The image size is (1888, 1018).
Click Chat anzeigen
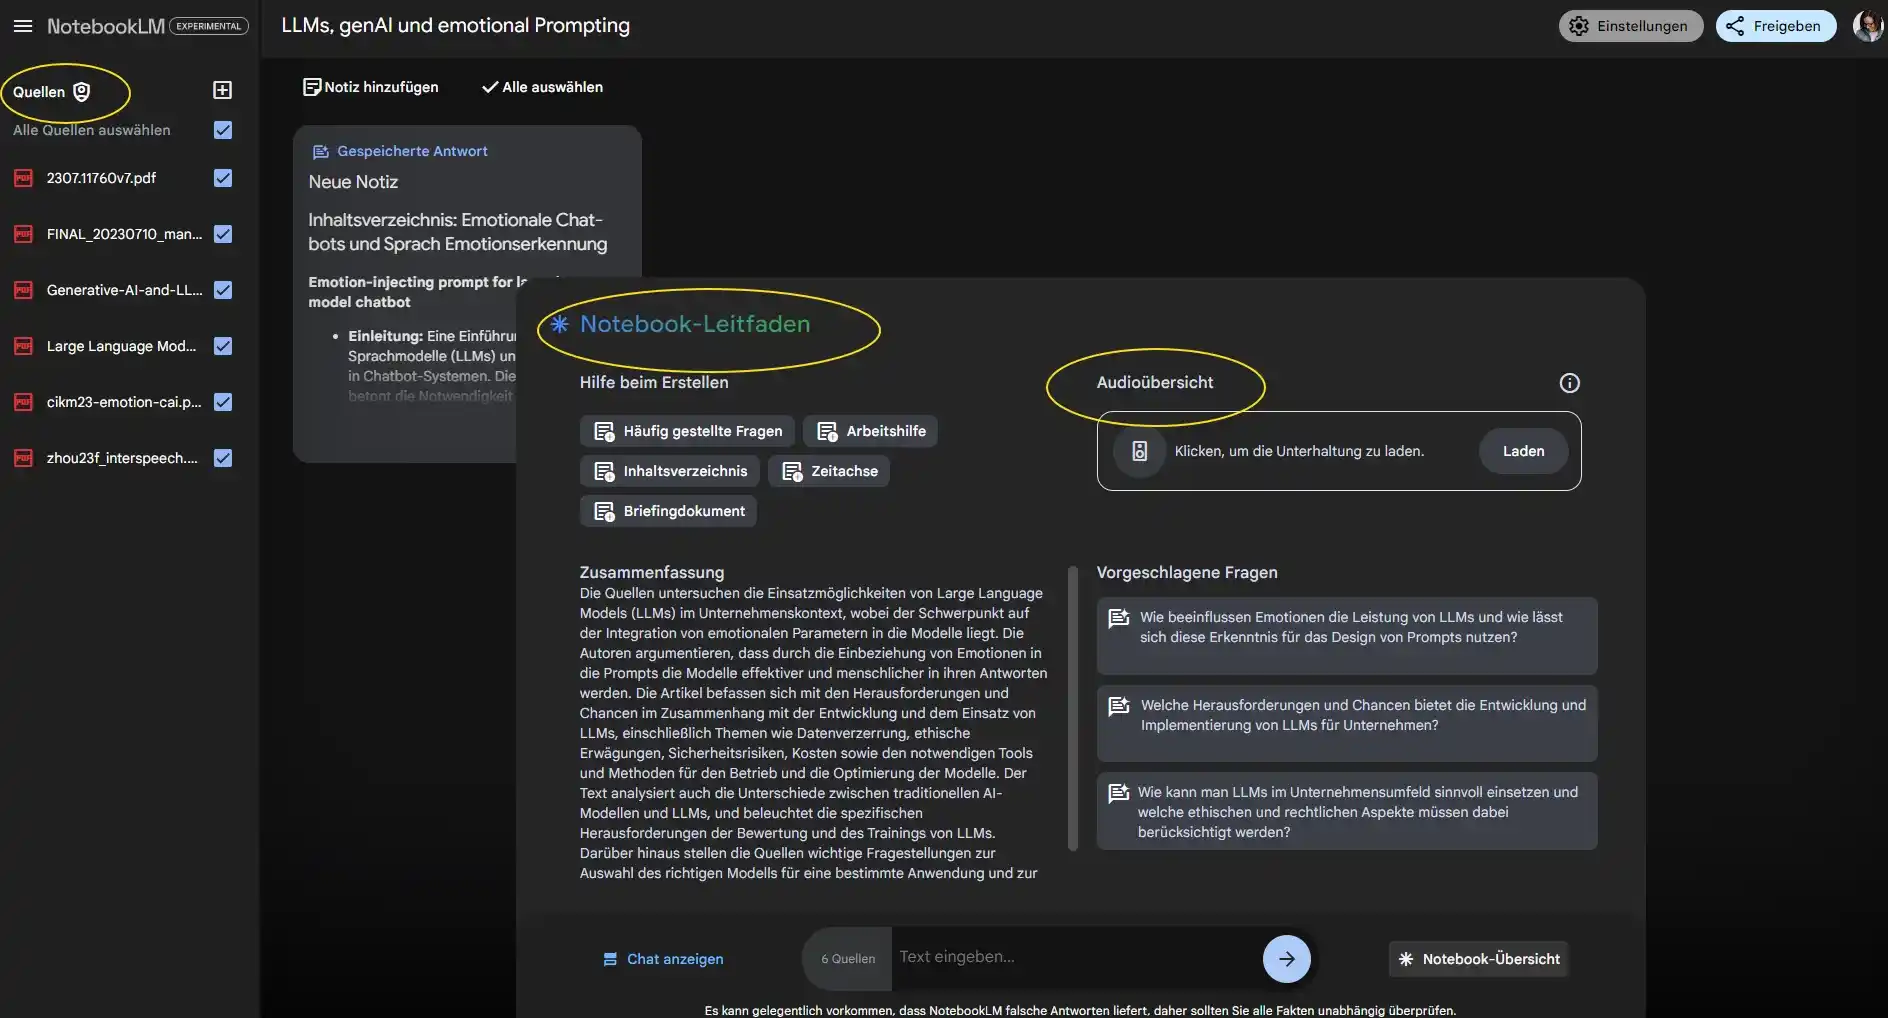[x=663, y=959]
